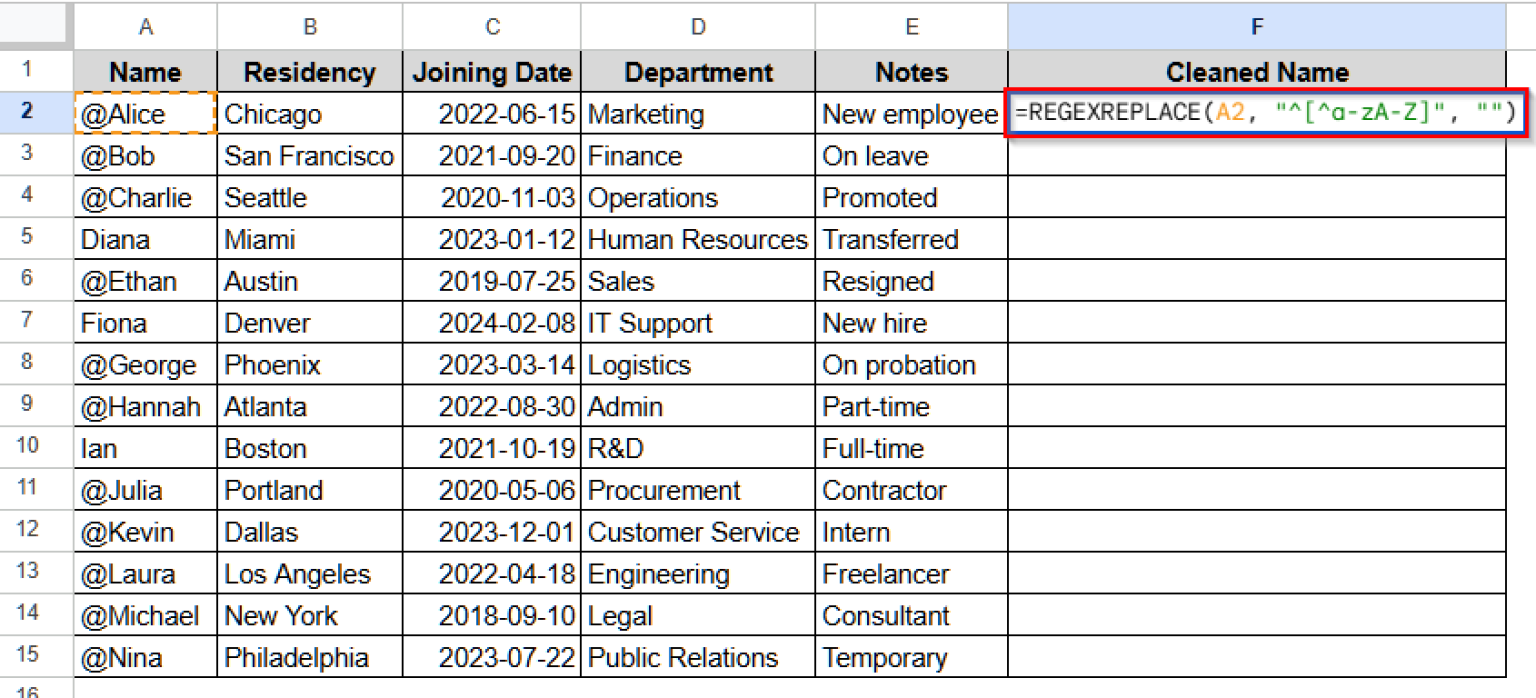Select the Customer Service department cell

click(x=697, y=532)
